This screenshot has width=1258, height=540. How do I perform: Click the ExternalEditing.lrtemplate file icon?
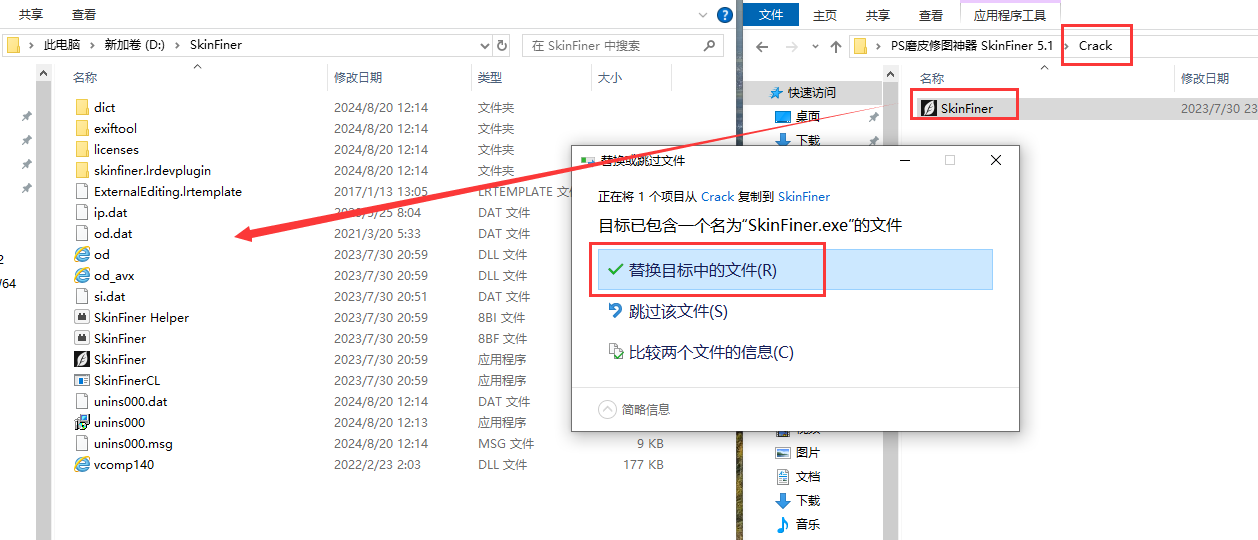tap(82, 191)
